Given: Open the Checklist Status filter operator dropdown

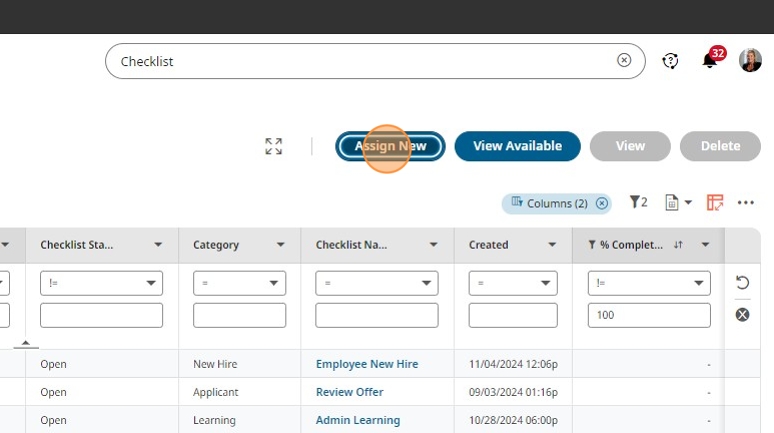Looking at the screenshot, I should pyautogui.click(x=101, y=283).
